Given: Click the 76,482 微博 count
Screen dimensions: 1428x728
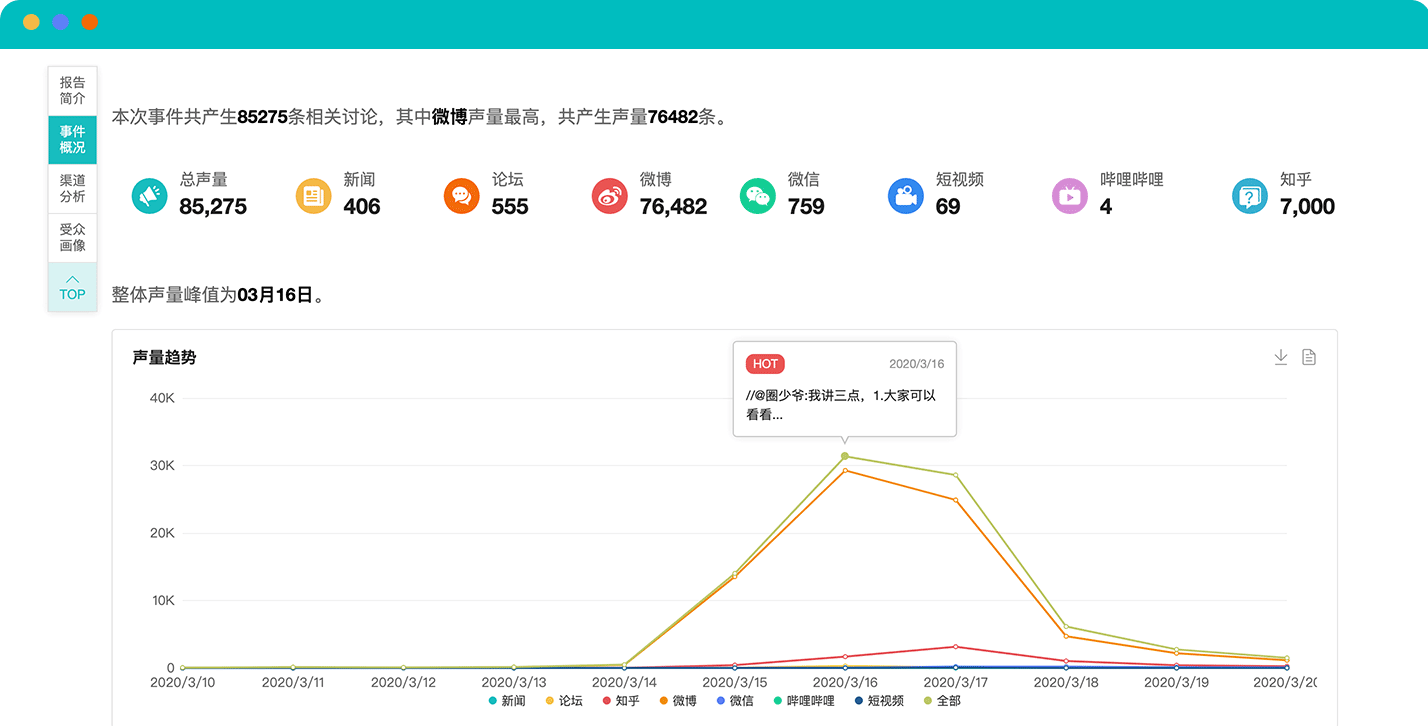Looking at the screenshot, I should (673, 206).
